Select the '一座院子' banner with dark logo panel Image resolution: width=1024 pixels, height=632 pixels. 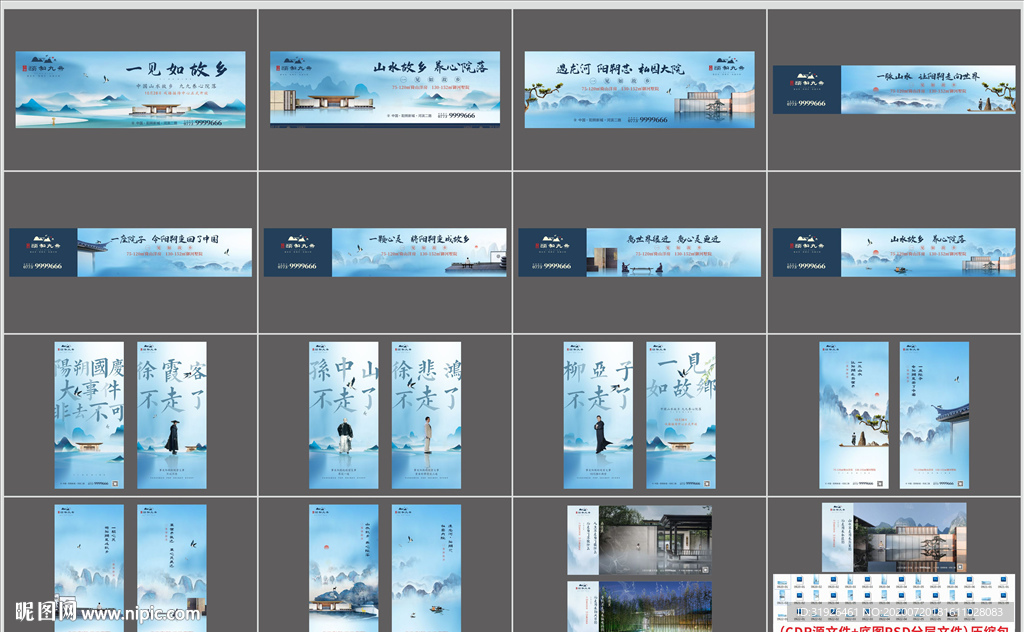point(128,252)
